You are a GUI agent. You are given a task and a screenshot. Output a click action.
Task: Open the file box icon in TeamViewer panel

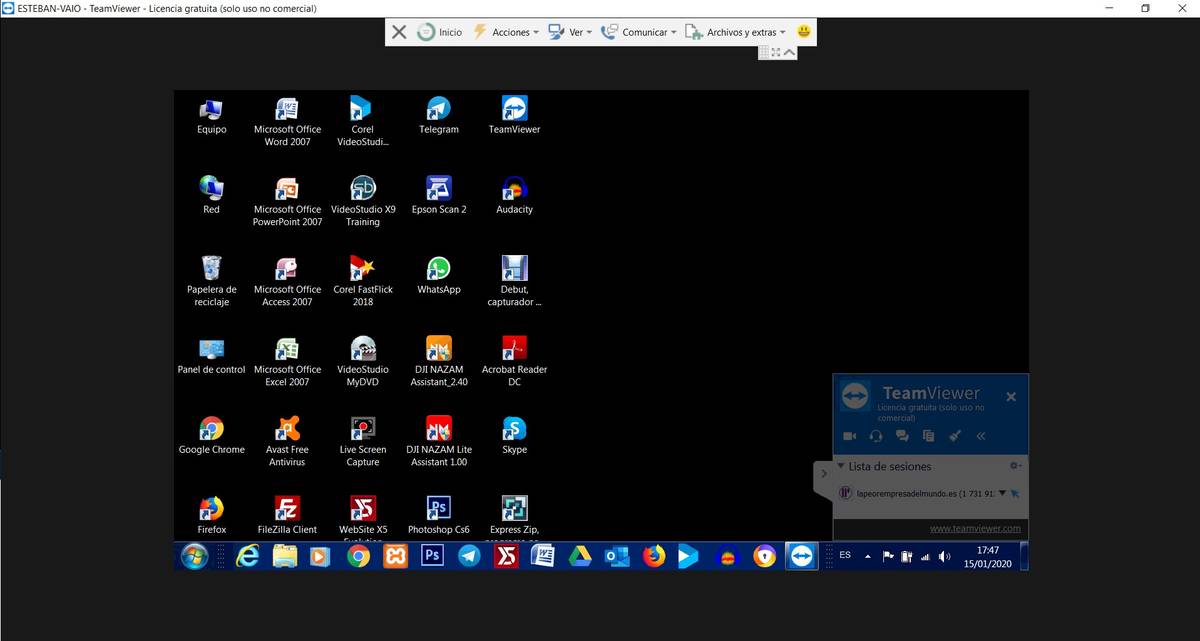(928, 436)
